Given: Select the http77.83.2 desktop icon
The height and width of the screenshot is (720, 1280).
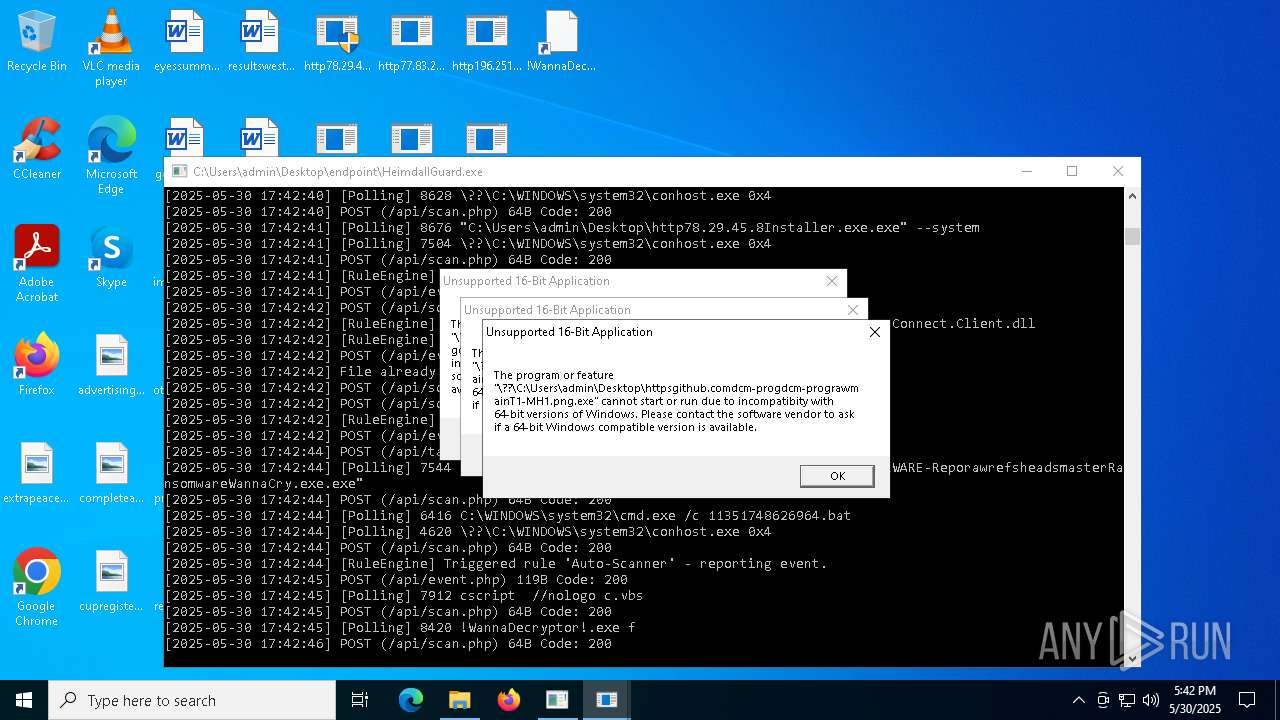Looking at the screenshot, I should pos(411,42).
